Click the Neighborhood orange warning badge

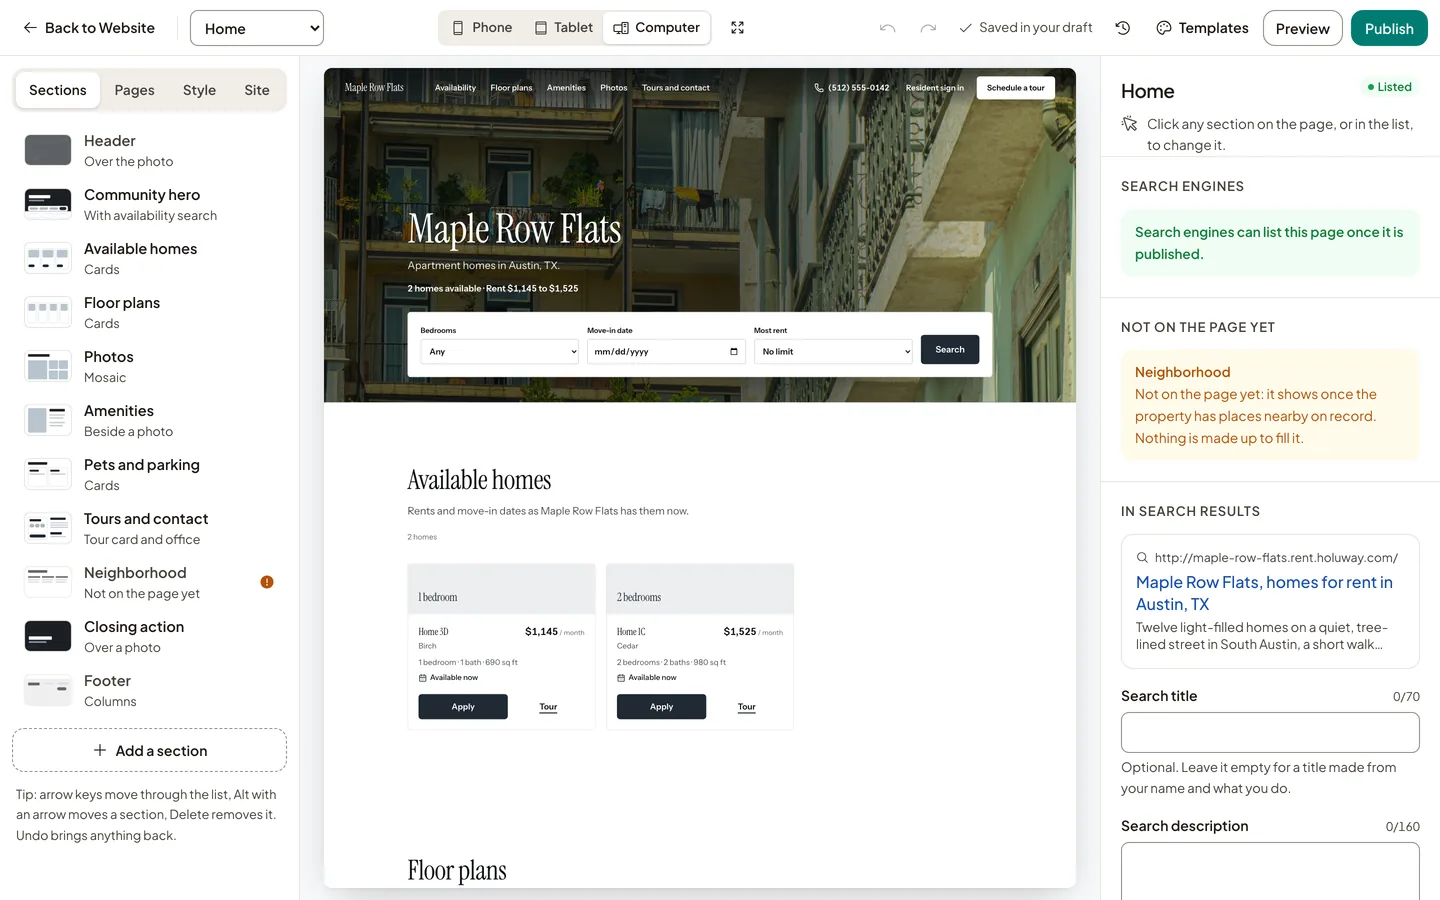click(x=267, y=582)
